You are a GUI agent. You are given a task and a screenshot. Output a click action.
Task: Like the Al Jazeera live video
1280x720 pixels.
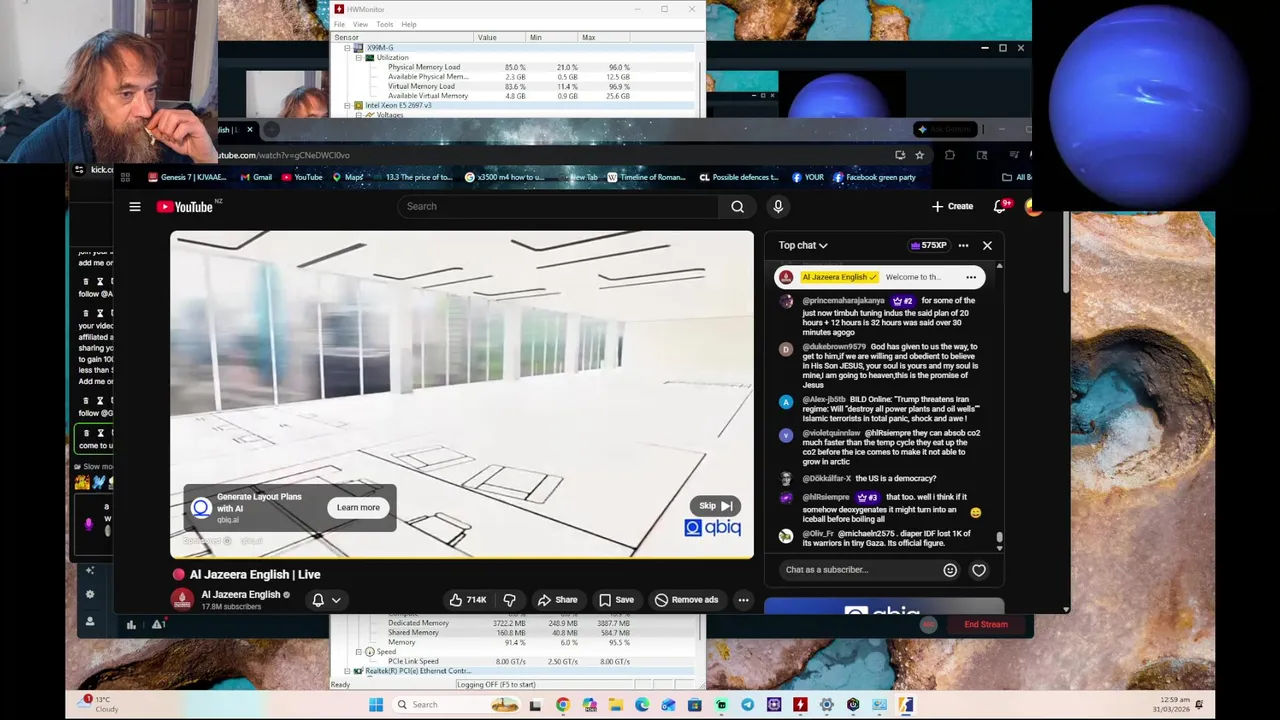[x=467, y=600]
